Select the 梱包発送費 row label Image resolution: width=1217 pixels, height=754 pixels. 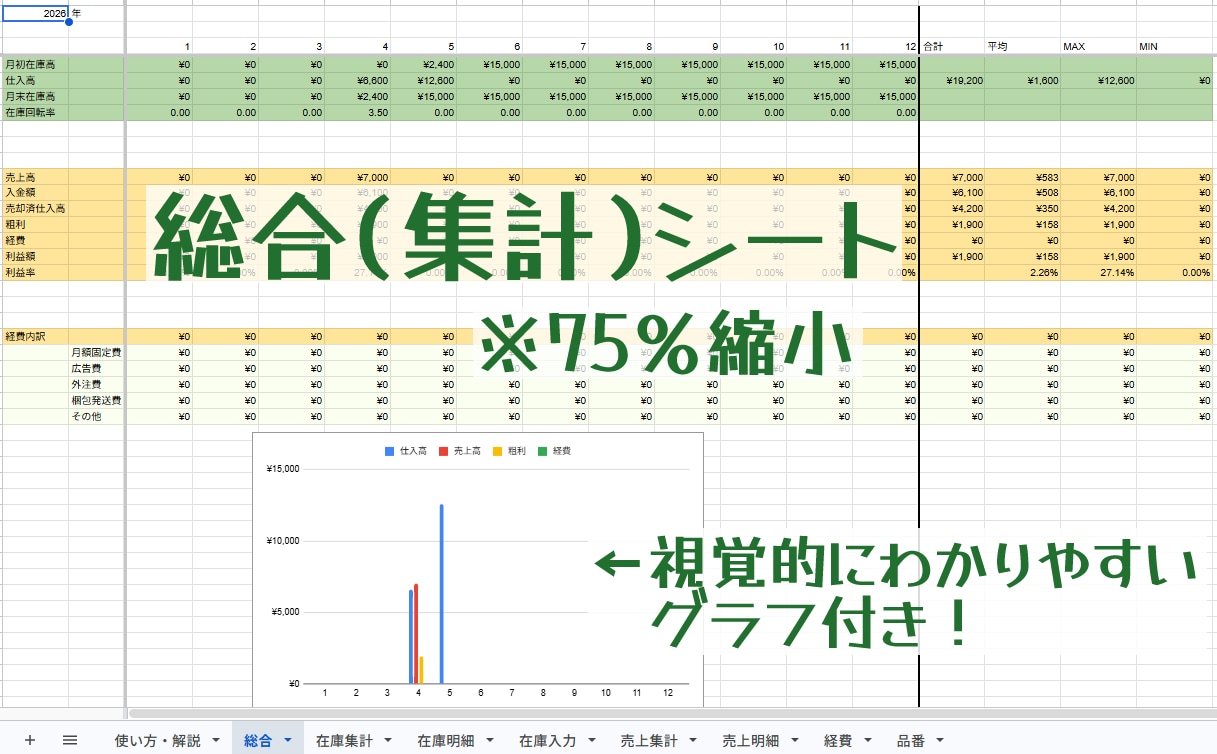point(96,401)
